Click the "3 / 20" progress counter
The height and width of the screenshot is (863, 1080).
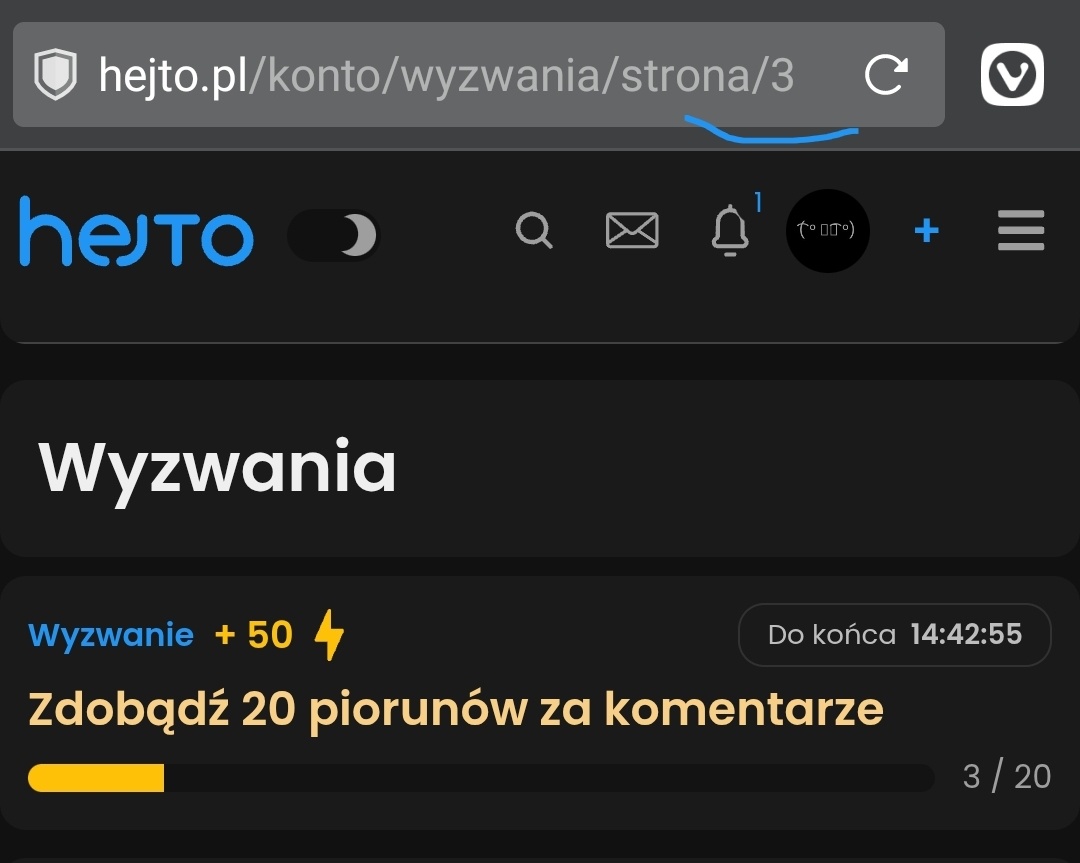(x=1006, y=777)
